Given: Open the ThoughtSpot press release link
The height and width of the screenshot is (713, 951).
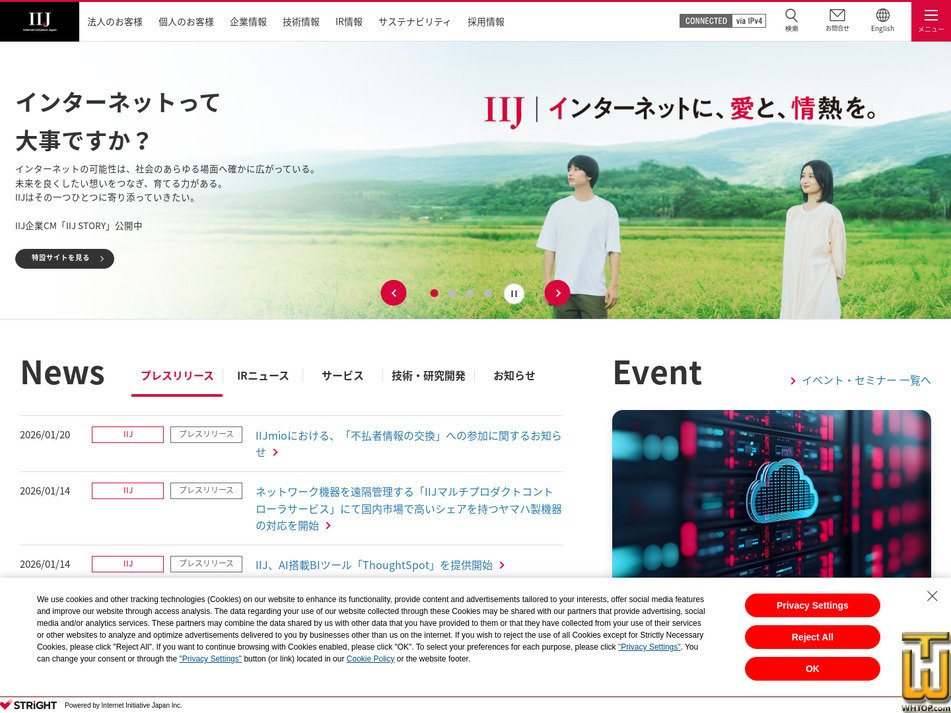Looking at the screenshot, I should tap(377, 564).
